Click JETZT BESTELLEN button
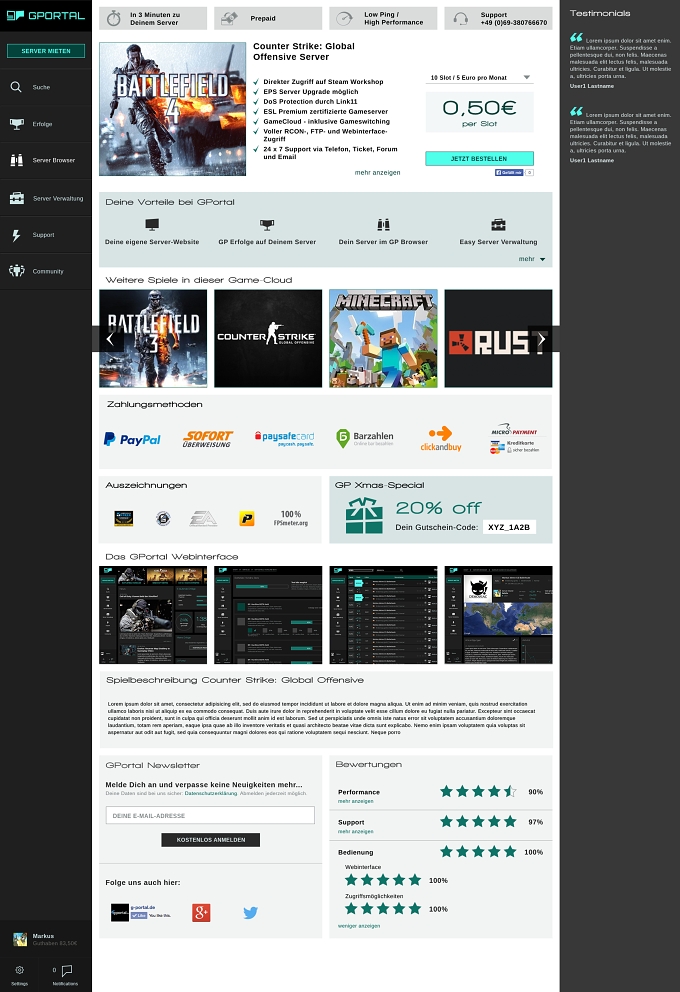The height and width of the screenshot is (992, 680). (479, 158)
